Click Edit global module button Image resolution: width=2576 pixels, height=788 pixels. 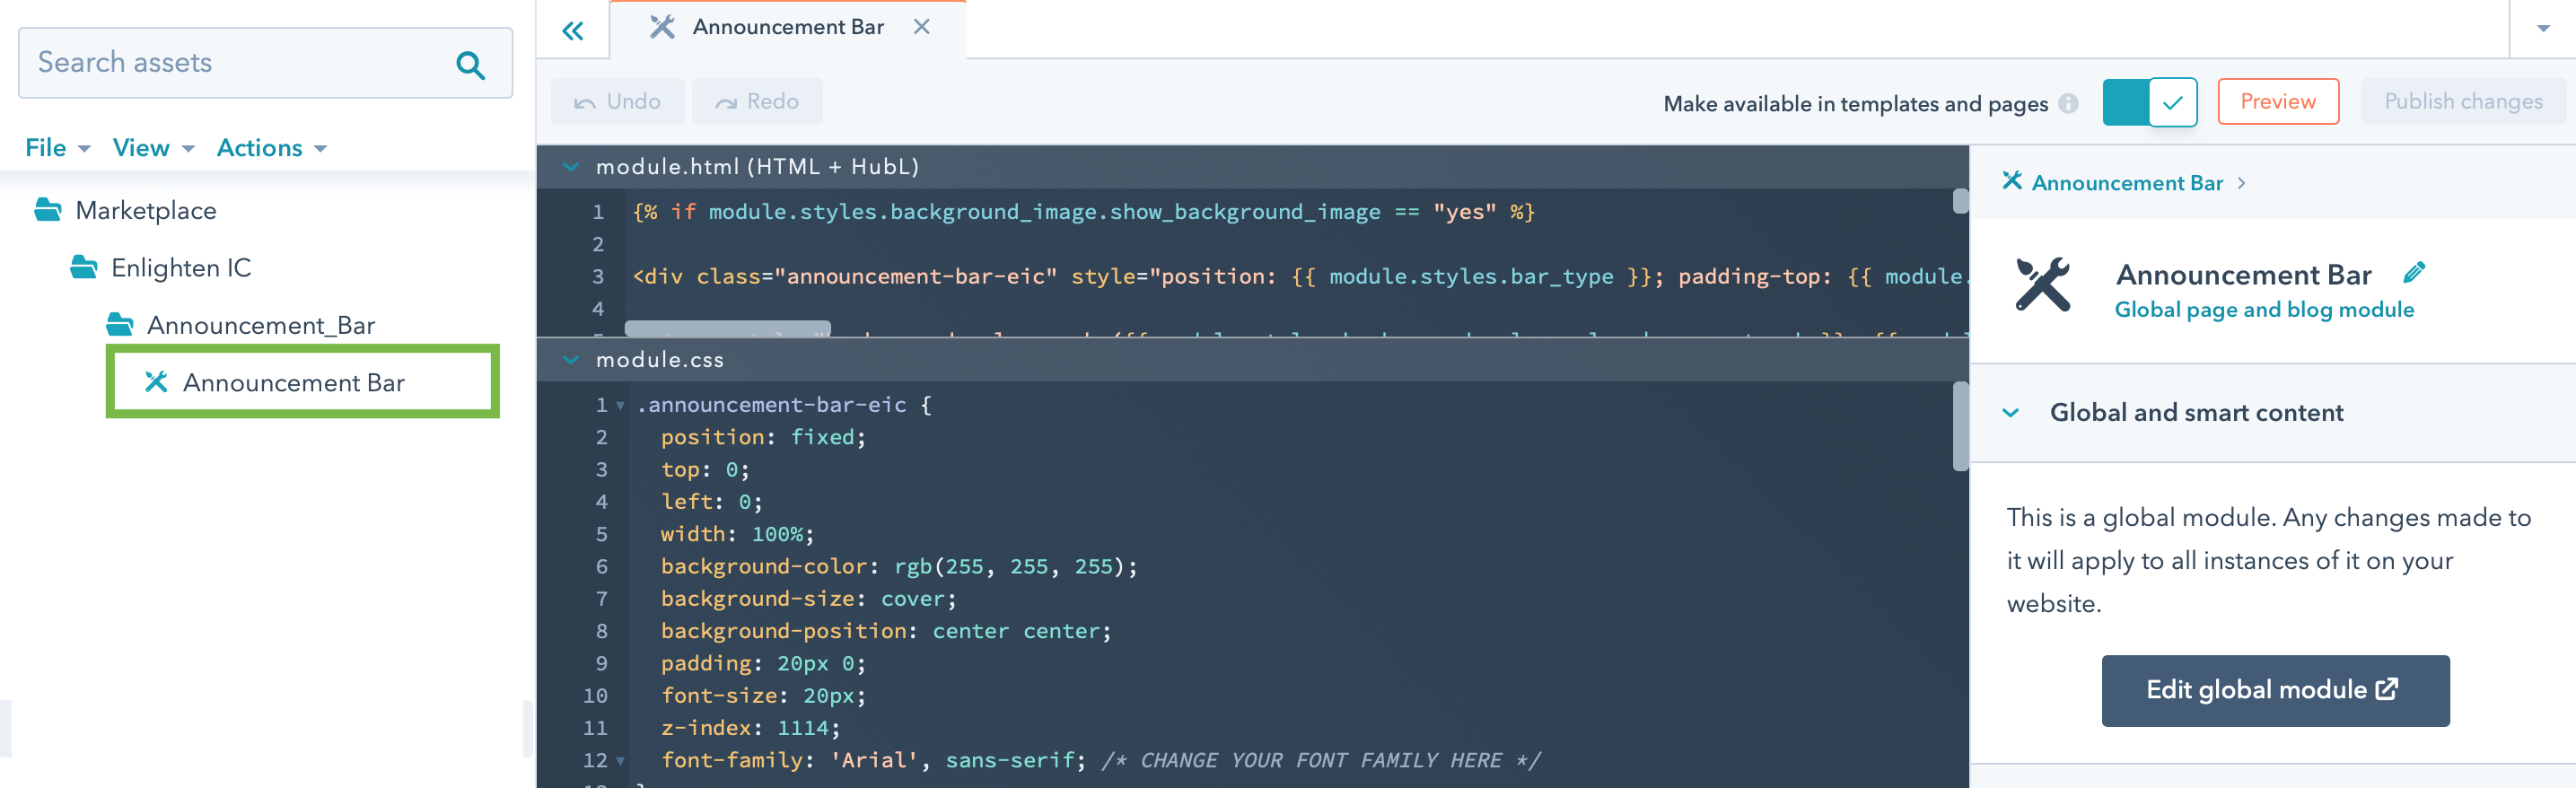tap(2275, 690)
